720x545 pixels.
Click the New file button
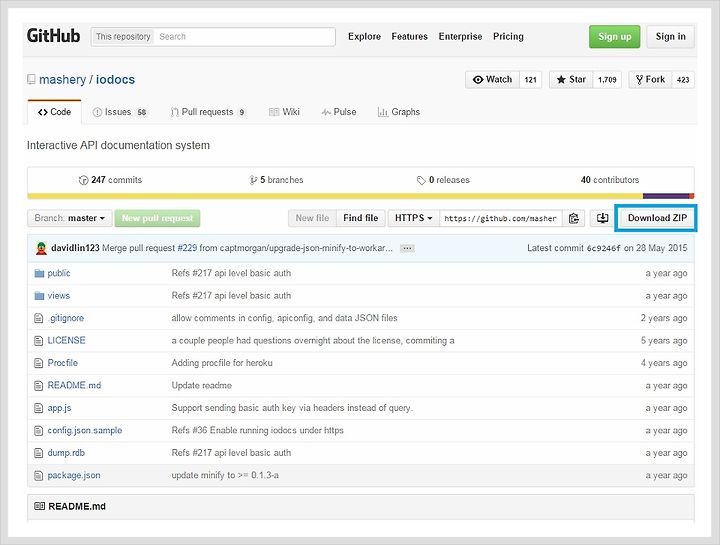click(312, 218)
